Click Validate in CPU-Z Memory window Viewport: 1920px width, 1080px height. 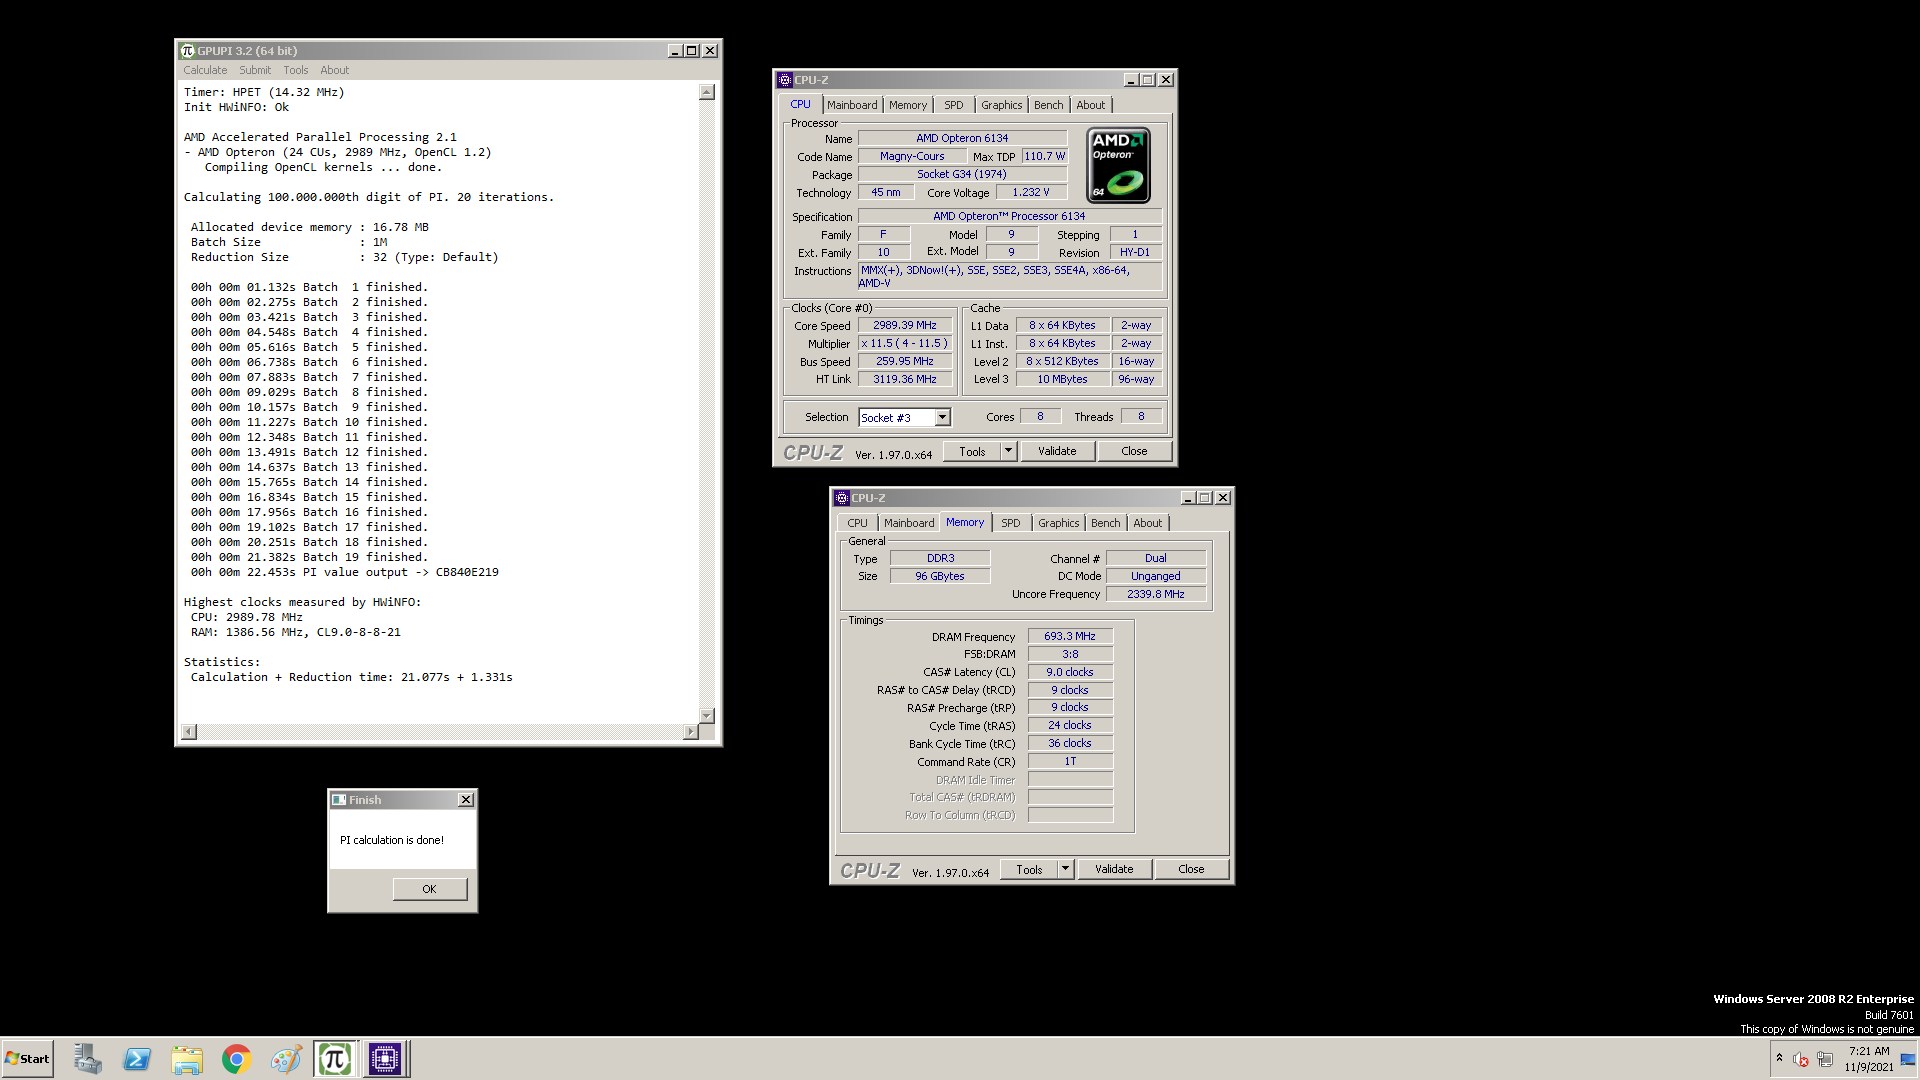(1114, 869)
